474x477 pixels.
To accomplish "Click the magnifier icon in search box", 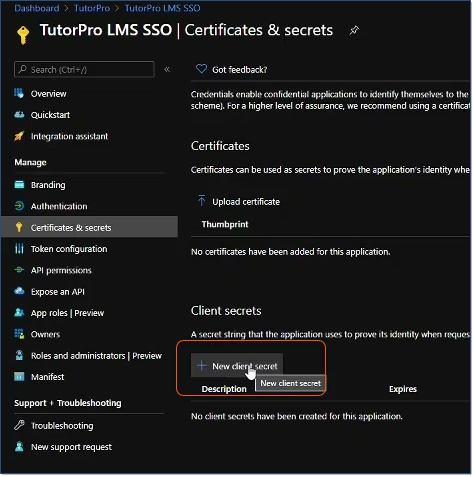I will pos(22,69).
